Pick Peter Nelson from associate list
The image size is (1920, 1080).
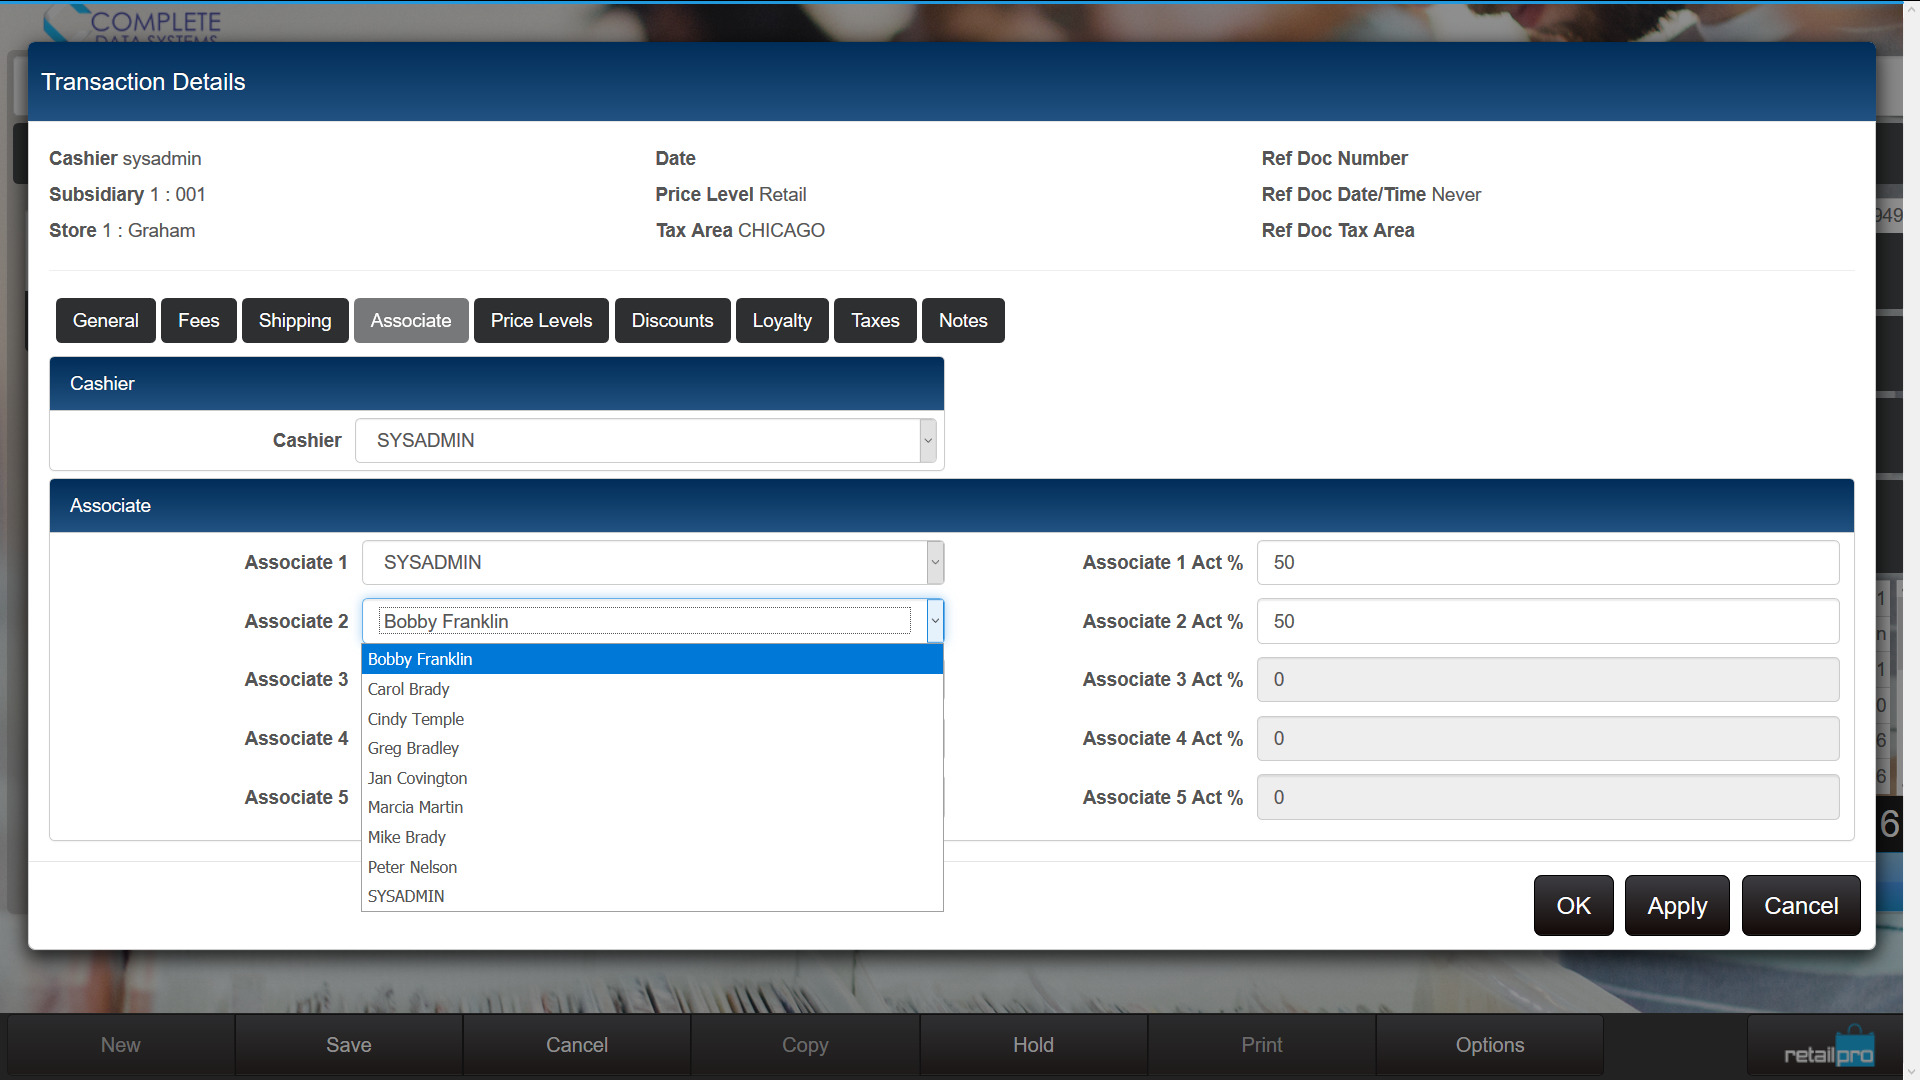(x=412, y=867)
